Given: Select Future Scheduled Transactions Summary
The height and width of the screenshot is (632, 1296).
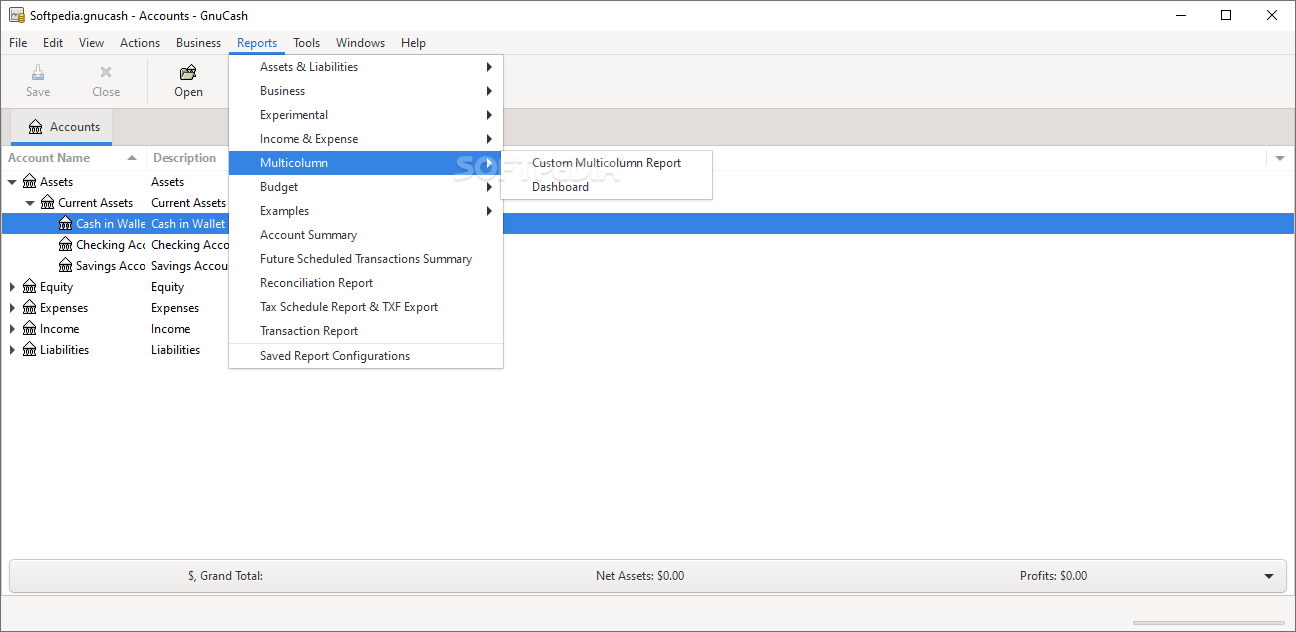Looking at the screenshot, I should coord(366,259).
